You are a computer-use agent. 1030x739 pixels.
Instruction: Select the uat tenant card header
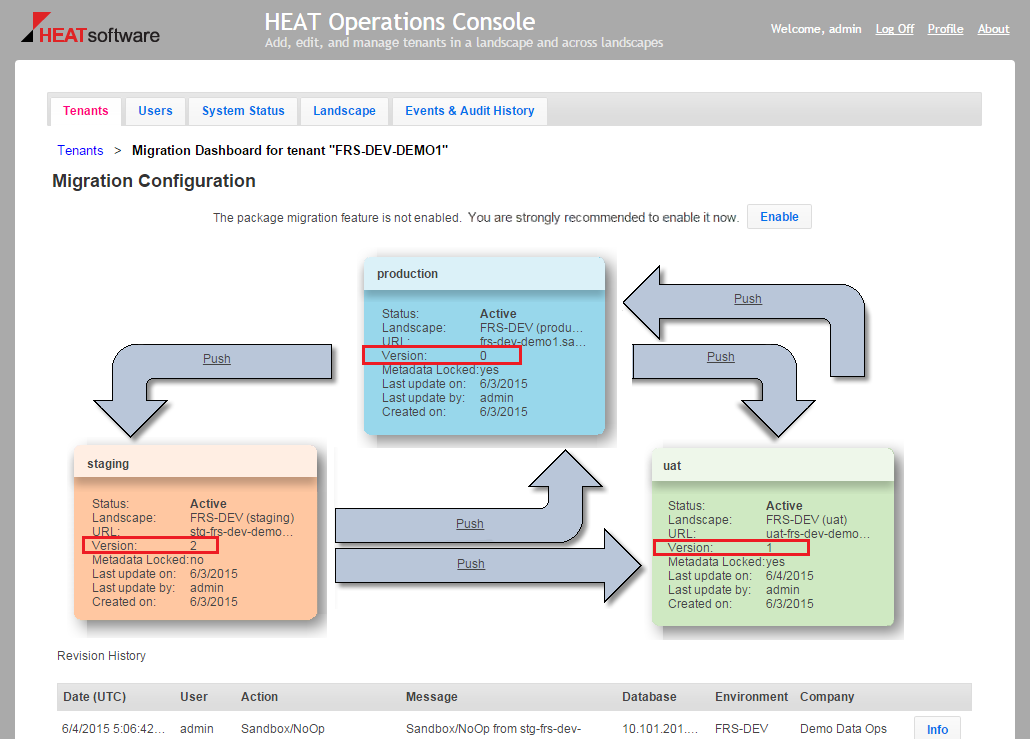point(772,466)
